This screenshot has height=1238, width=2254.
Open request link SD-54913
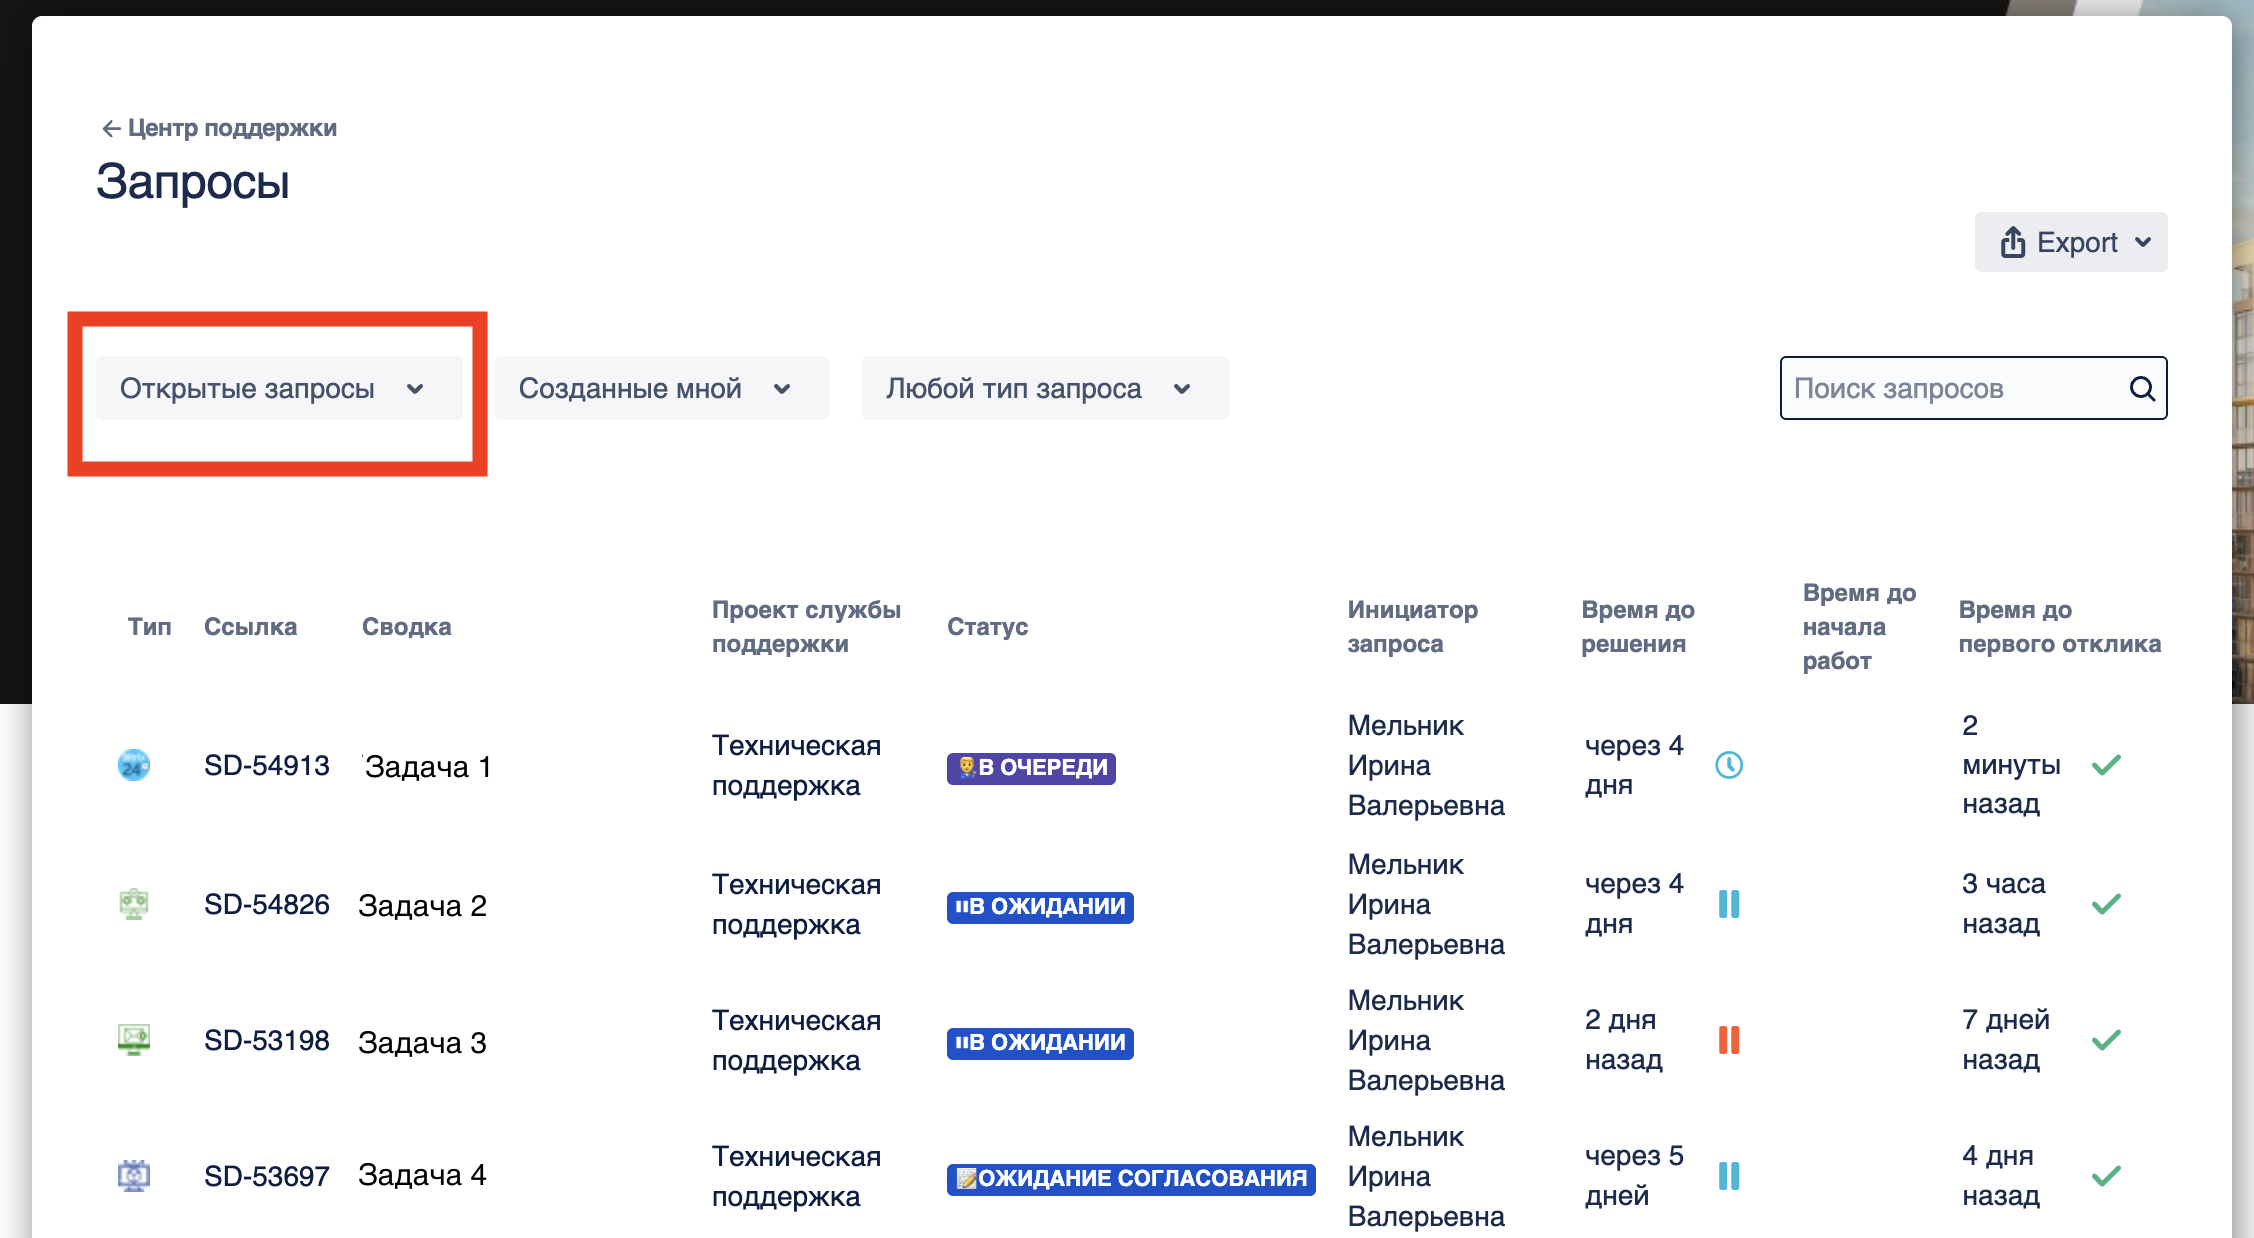click(266, 766)
